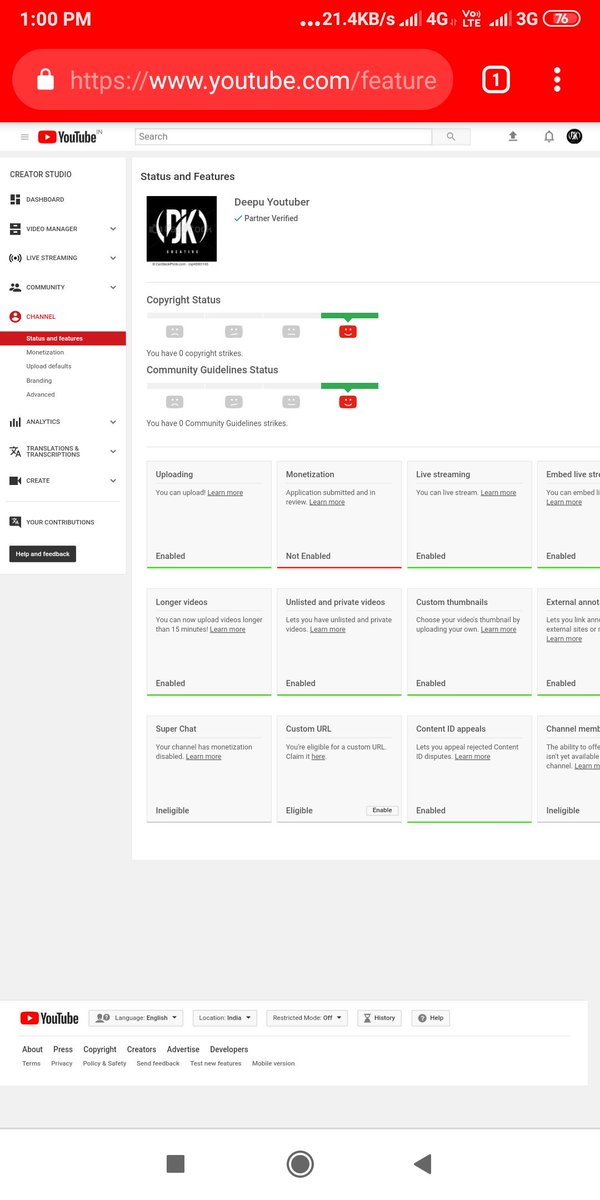600x1200 pixels.
Task: Click the Dashboard grid icon
Action: [x=15, y=200]
